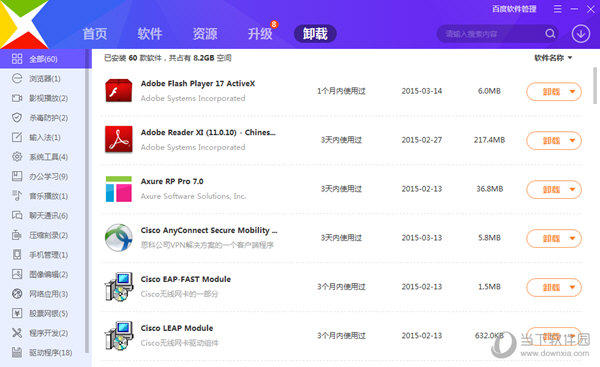The image size is (600, 367).
Task: Click the Adobe Flash Player 17 ActiveX name
Action: point(198,83)
